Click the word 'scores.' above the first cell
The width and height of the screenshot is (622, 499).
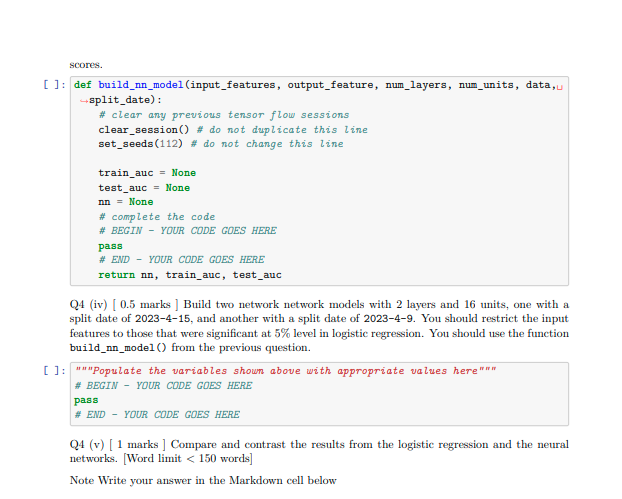click(86, 65)
